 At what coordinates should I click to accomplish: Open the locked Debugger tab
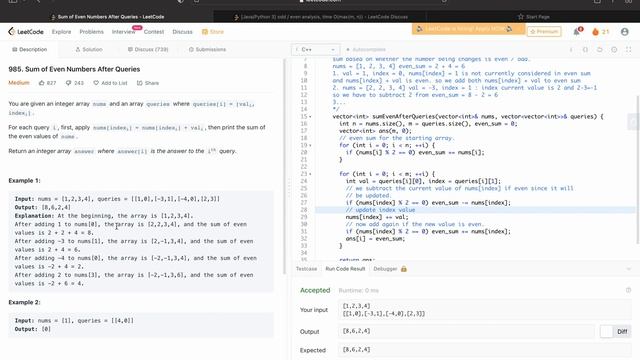pyautogui.click(x=390, y=269)
